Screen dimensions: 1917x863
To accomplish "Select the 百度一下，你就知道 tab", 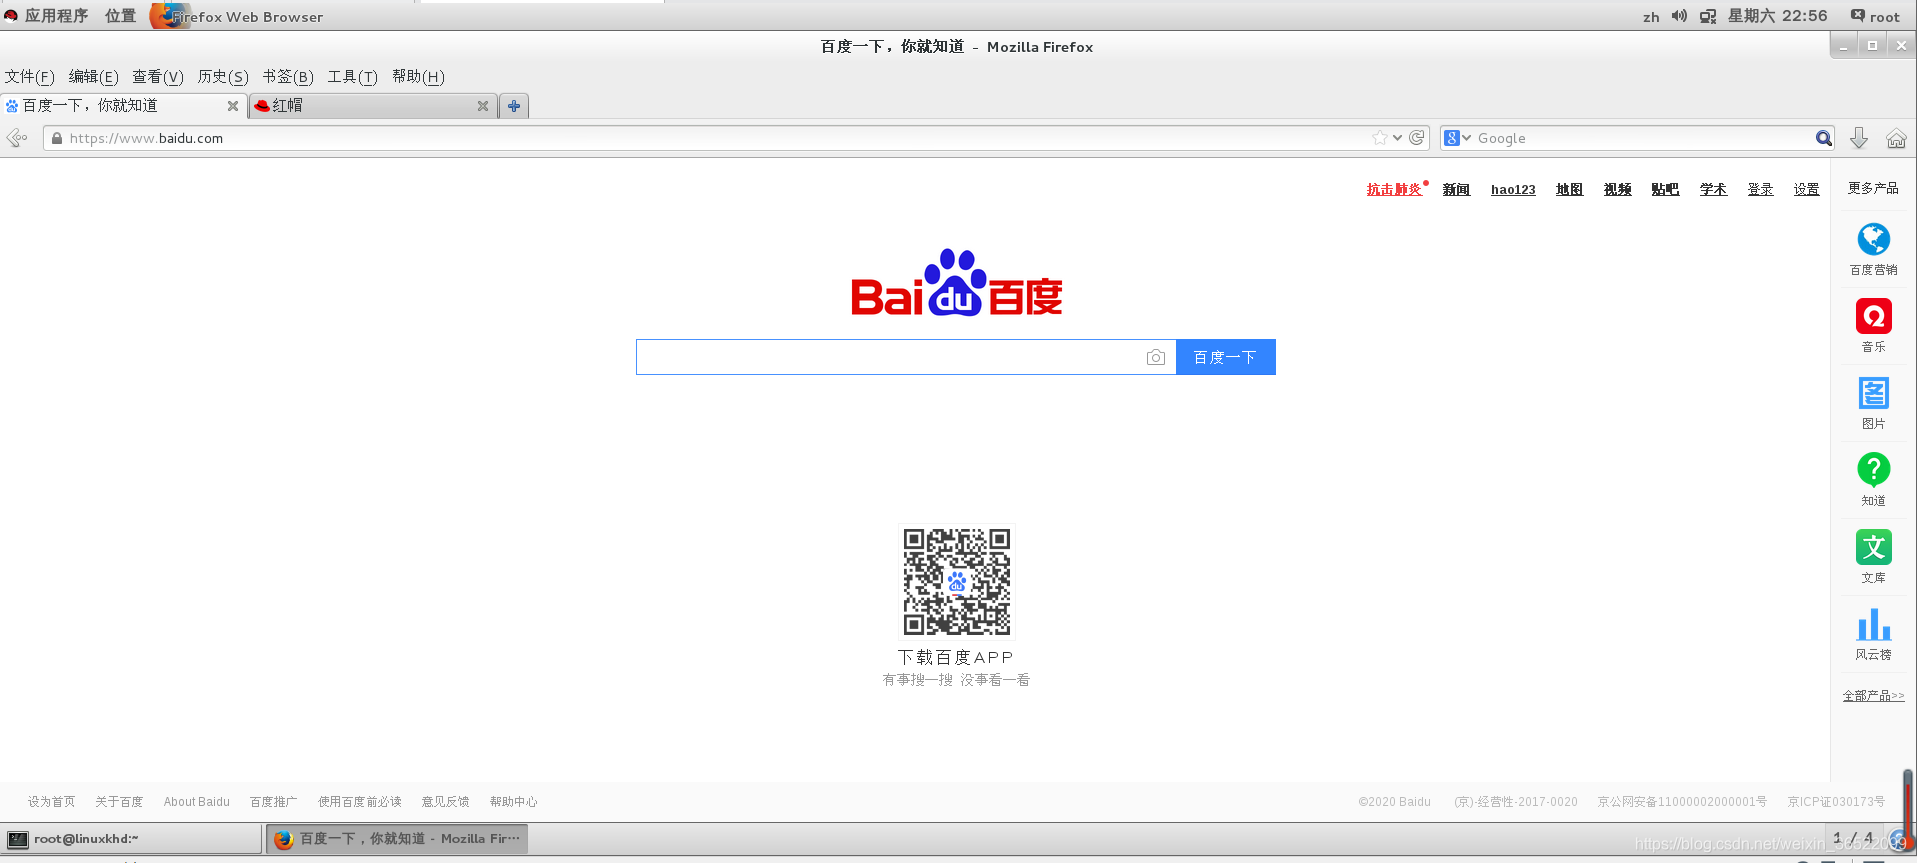I will pyautogui.click(x=123, y=106).
